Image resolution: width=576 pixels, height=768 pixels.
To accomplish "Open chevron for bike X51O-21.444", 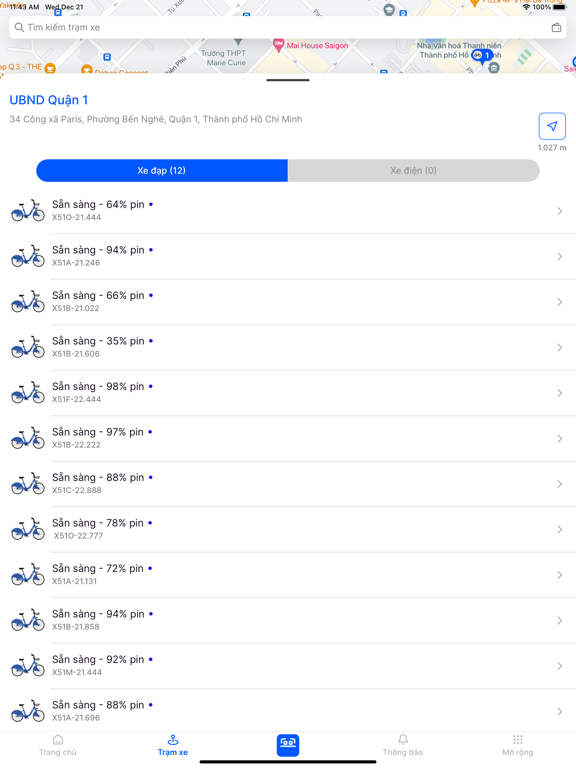I will pos(560,211).
